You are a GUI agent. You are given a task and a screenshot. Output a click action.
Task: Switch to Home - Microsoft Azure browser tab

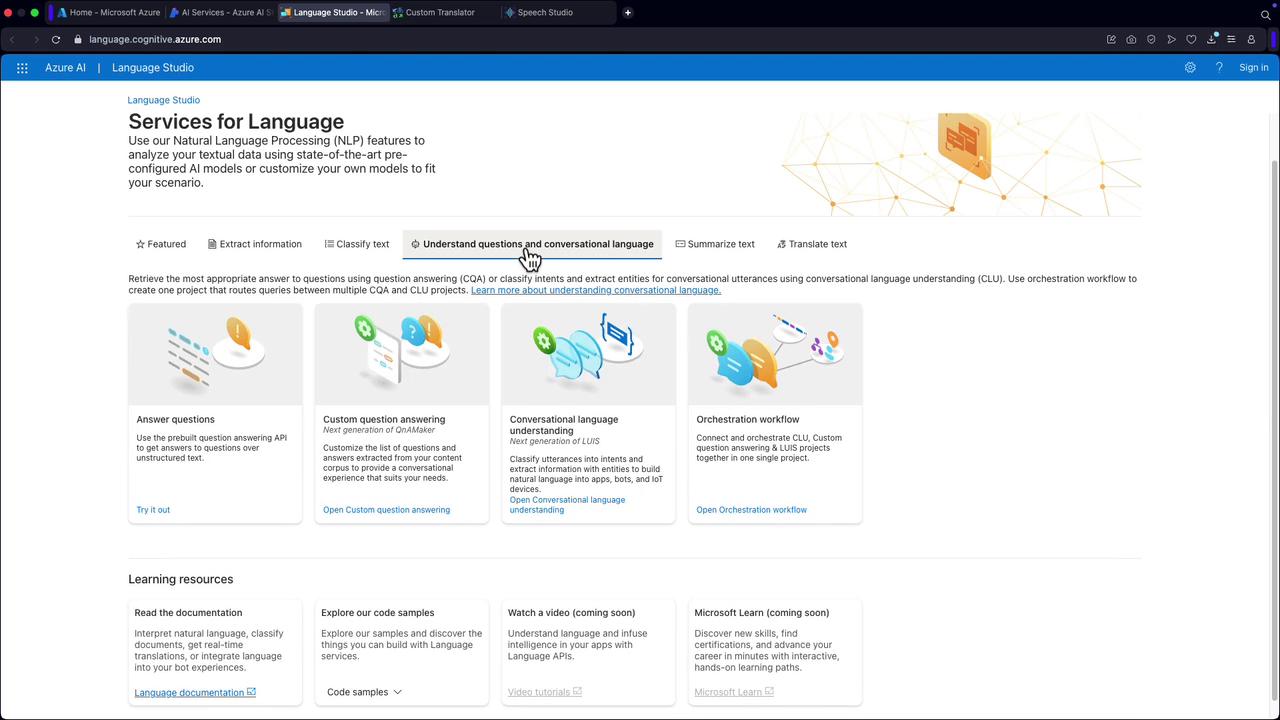coord(109,13)
